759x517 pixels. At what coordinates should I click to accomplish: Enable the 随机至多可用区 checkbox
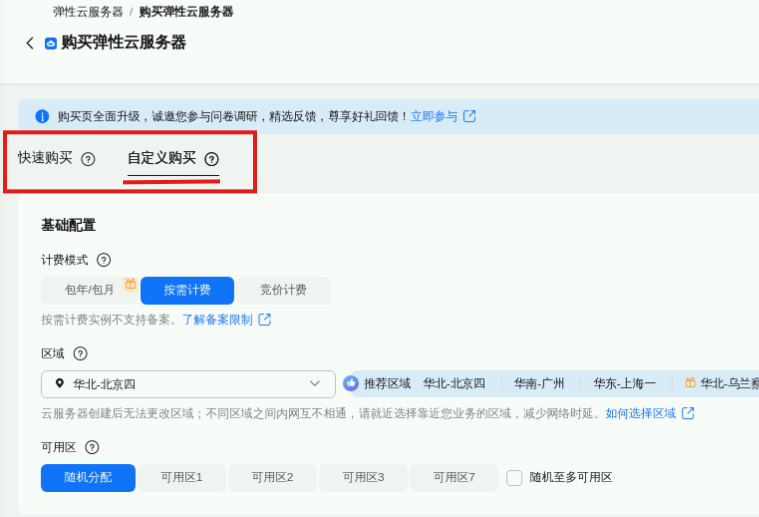pos(514,478)
